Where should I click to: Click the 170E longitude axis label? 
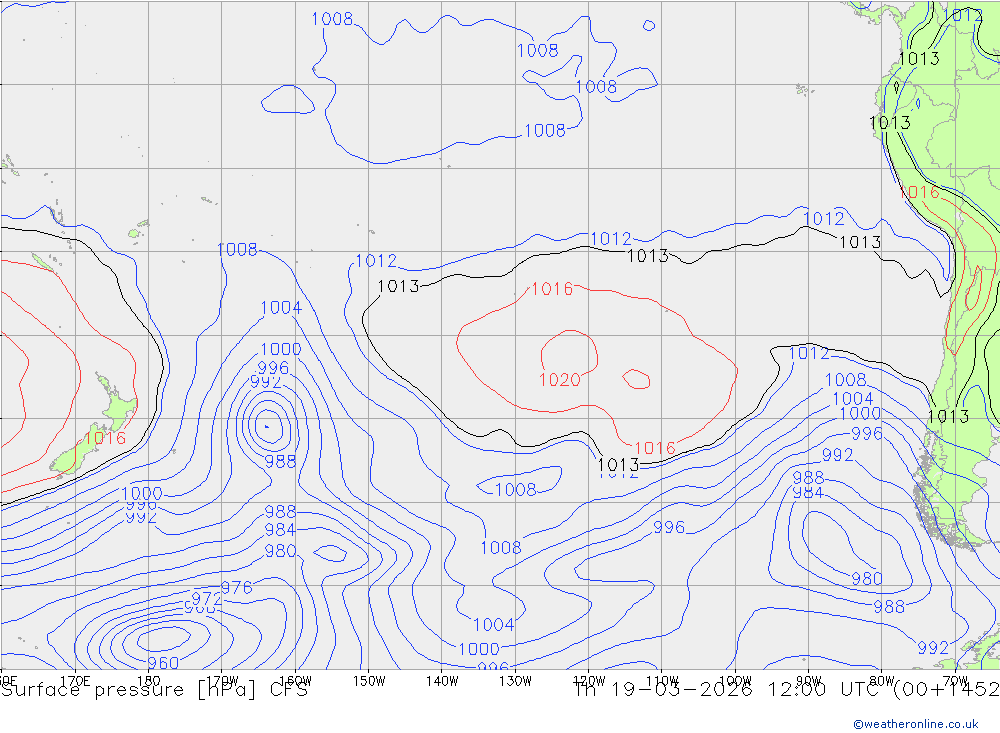[75, 681]
